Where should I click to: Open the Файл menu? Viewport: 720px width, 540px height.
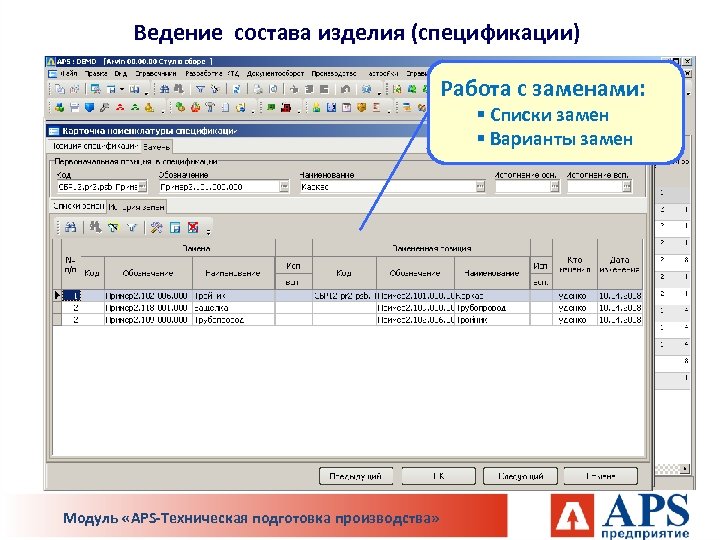68,73
